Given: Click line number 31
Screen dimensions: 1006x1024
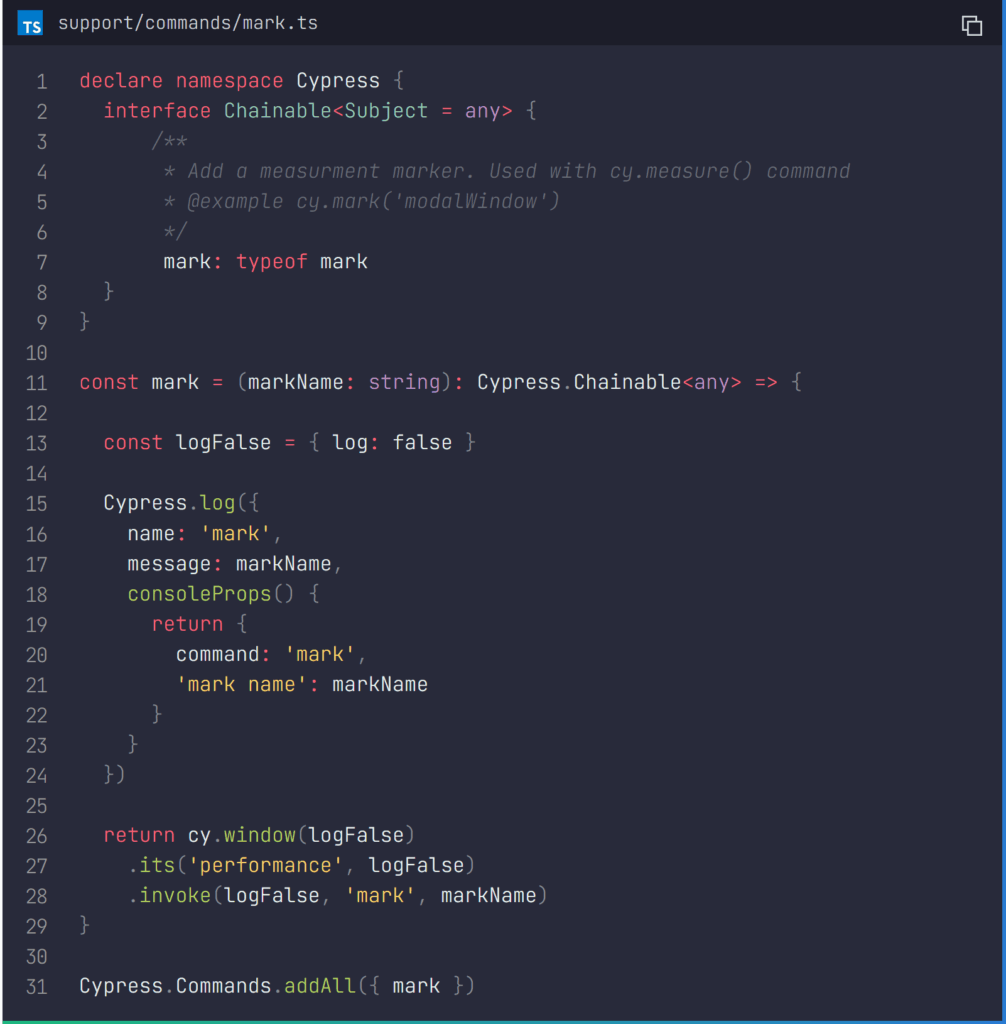Looking at the screenshot, I should pyautogui.click(x=37, y=986).
